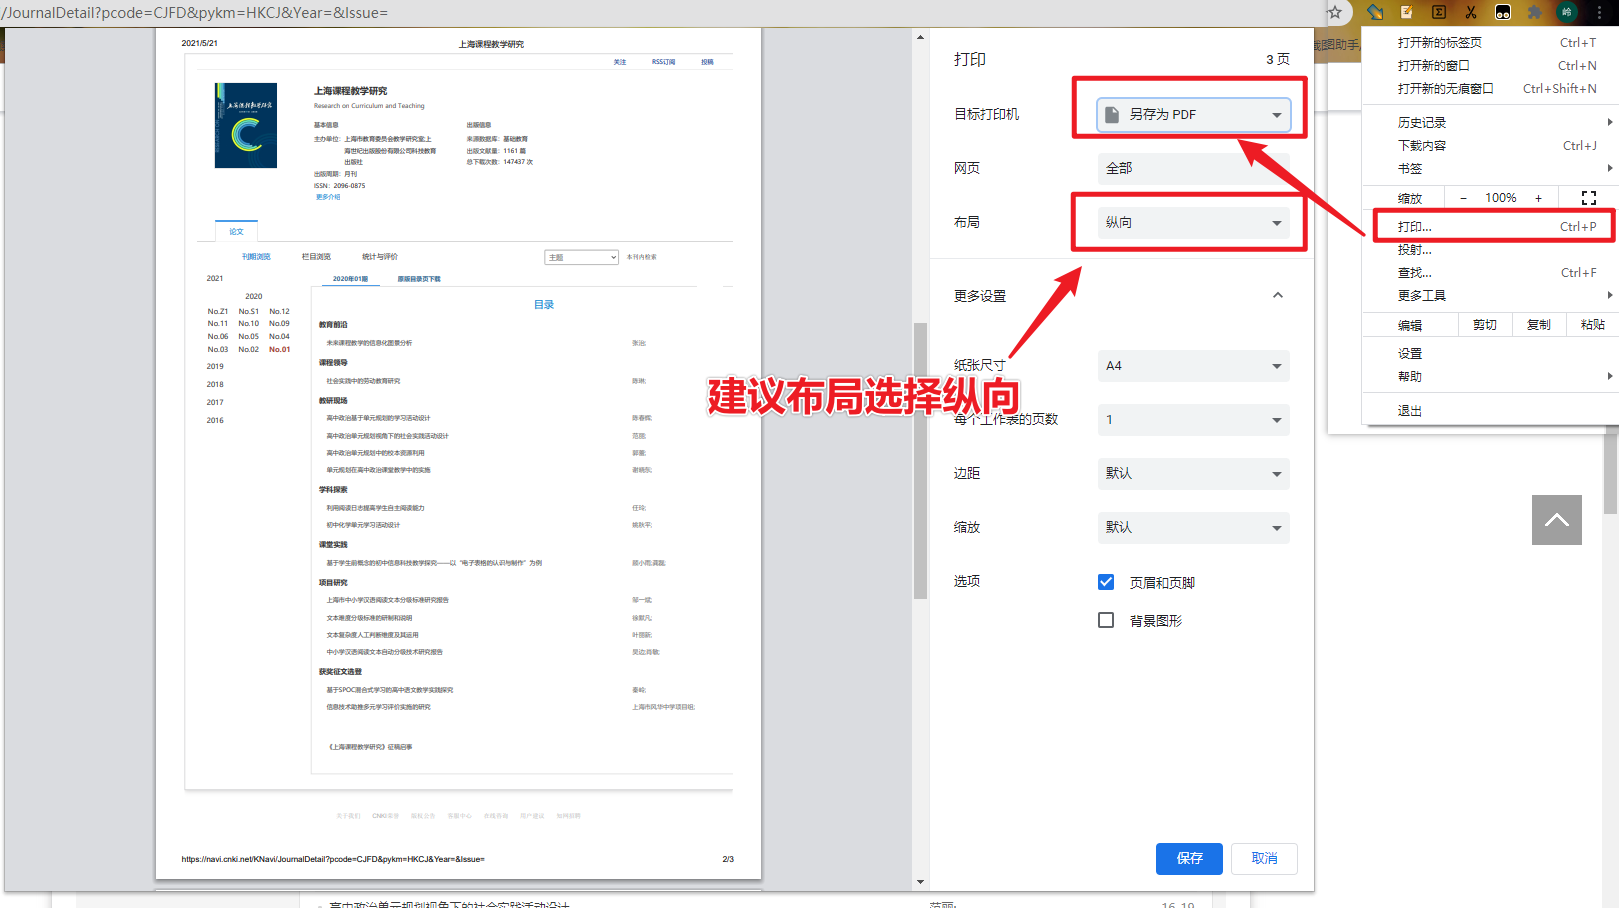Select 打开新的窗口 in the menu
This screenshot has height=908, width=1619.
[1490, 65]
